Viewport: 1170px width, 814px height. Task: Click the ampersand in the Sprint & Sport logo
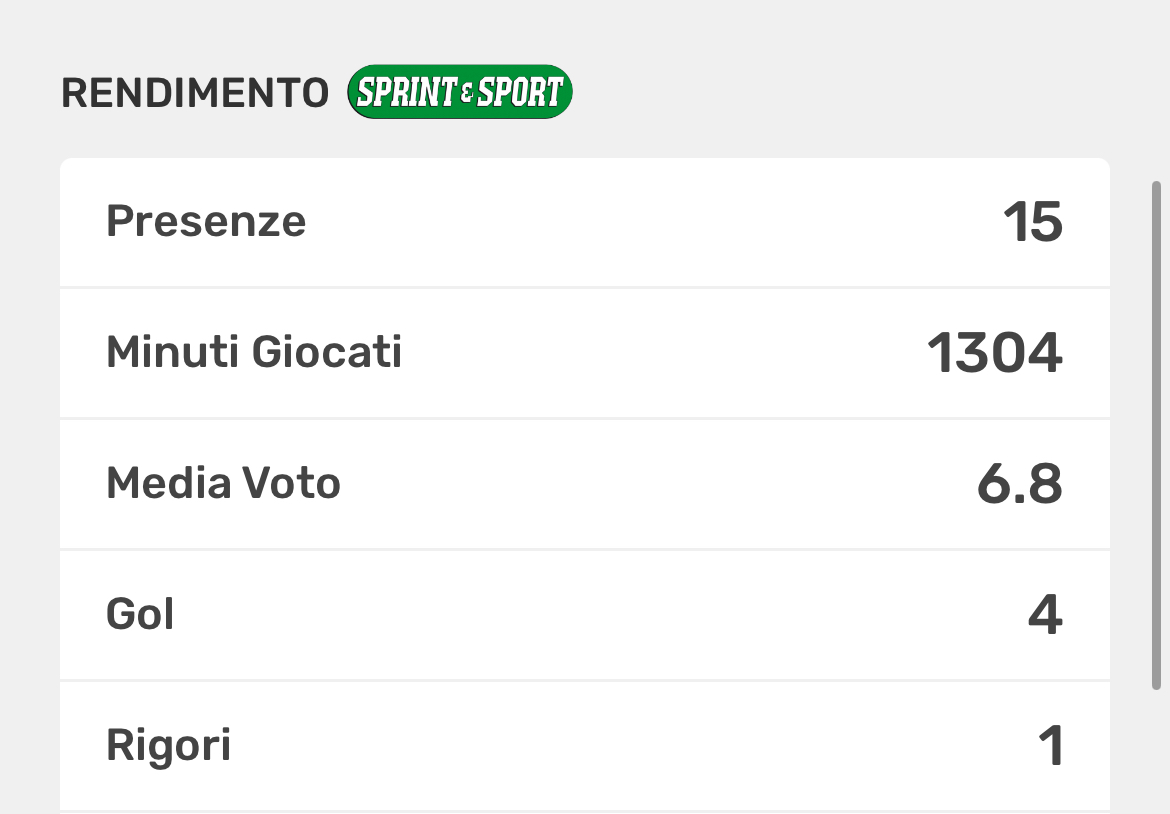click(x=466, y=94)
